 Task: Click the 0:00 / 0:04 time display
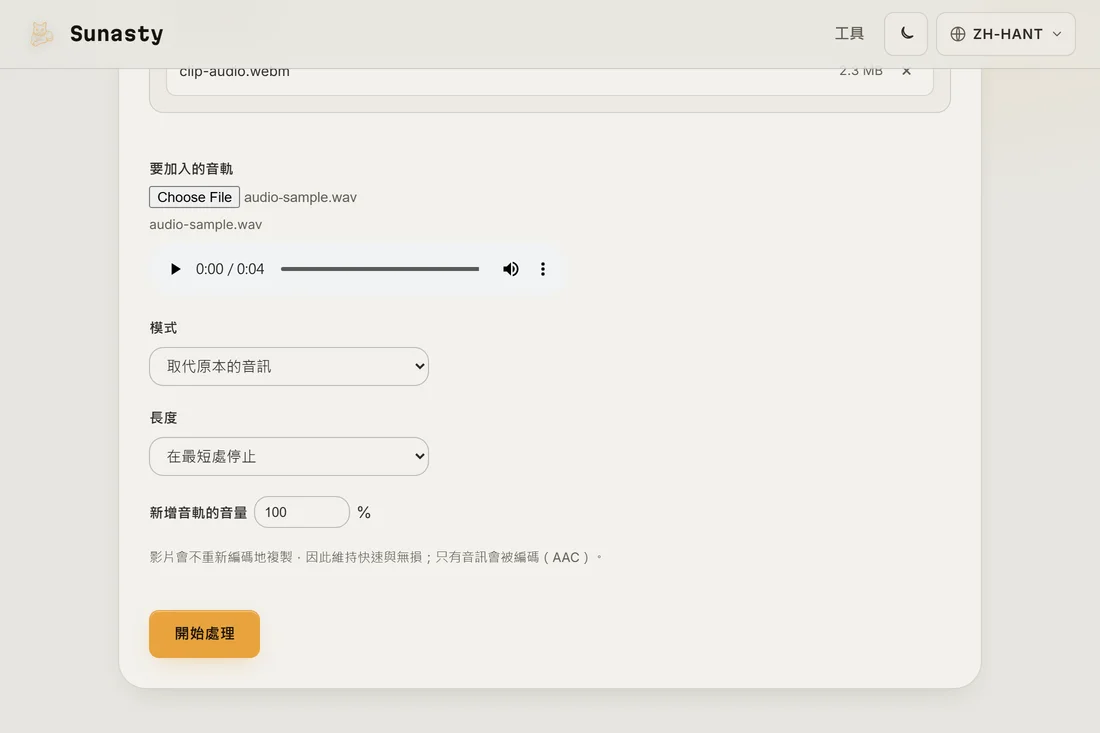[x=229, y=269]
